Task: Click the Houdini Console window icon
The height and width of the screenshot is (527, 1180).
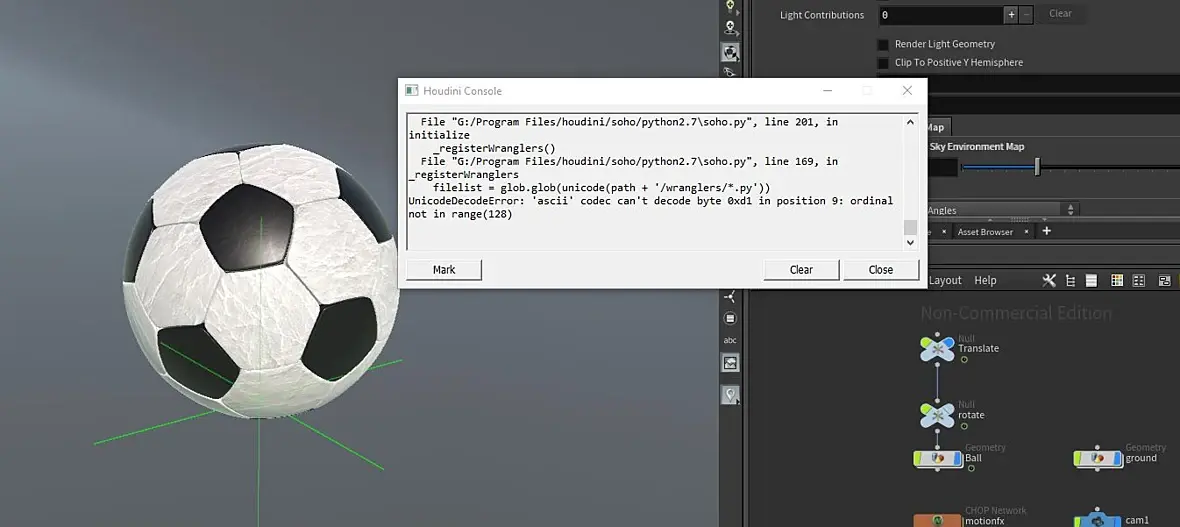Action: [412, 90]
